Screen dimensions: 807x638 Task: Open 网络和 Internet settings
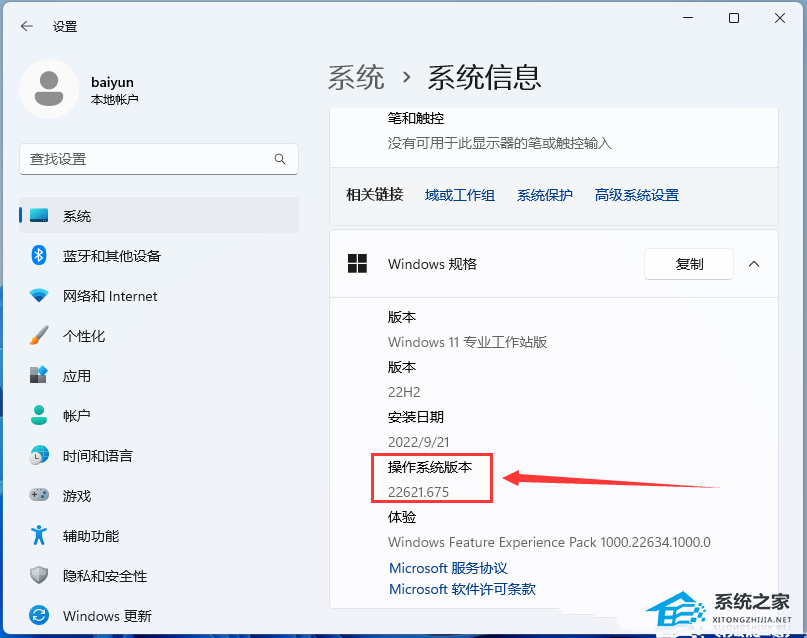[x=110, y=296]
